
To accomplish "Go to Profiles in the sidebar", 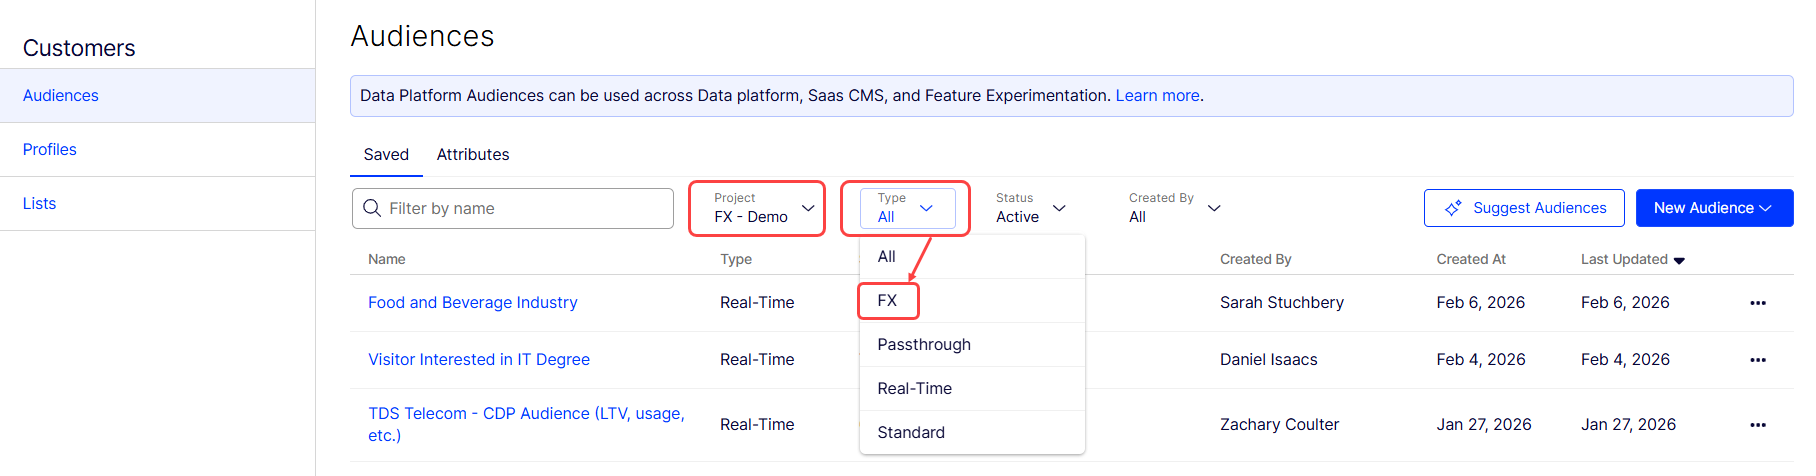I will 50,150.
